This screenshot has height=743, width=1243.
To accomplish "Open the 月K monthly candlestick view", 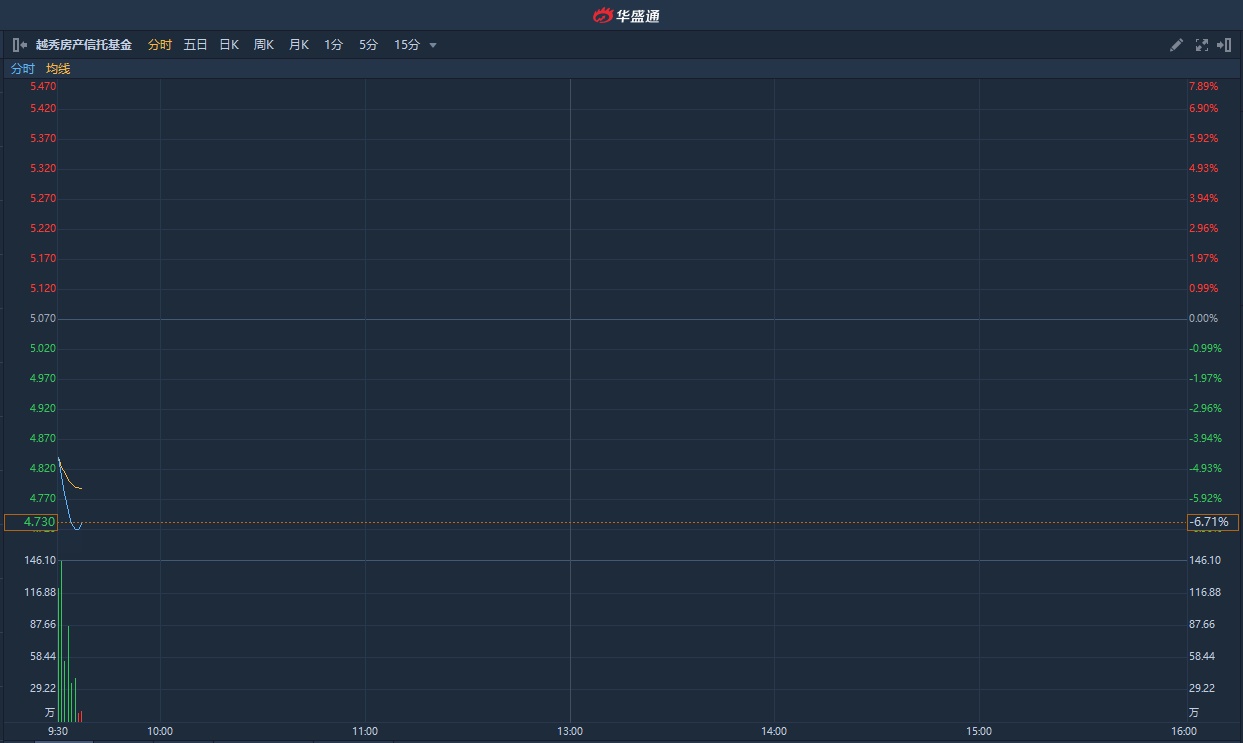I will [x=298, y=45].
